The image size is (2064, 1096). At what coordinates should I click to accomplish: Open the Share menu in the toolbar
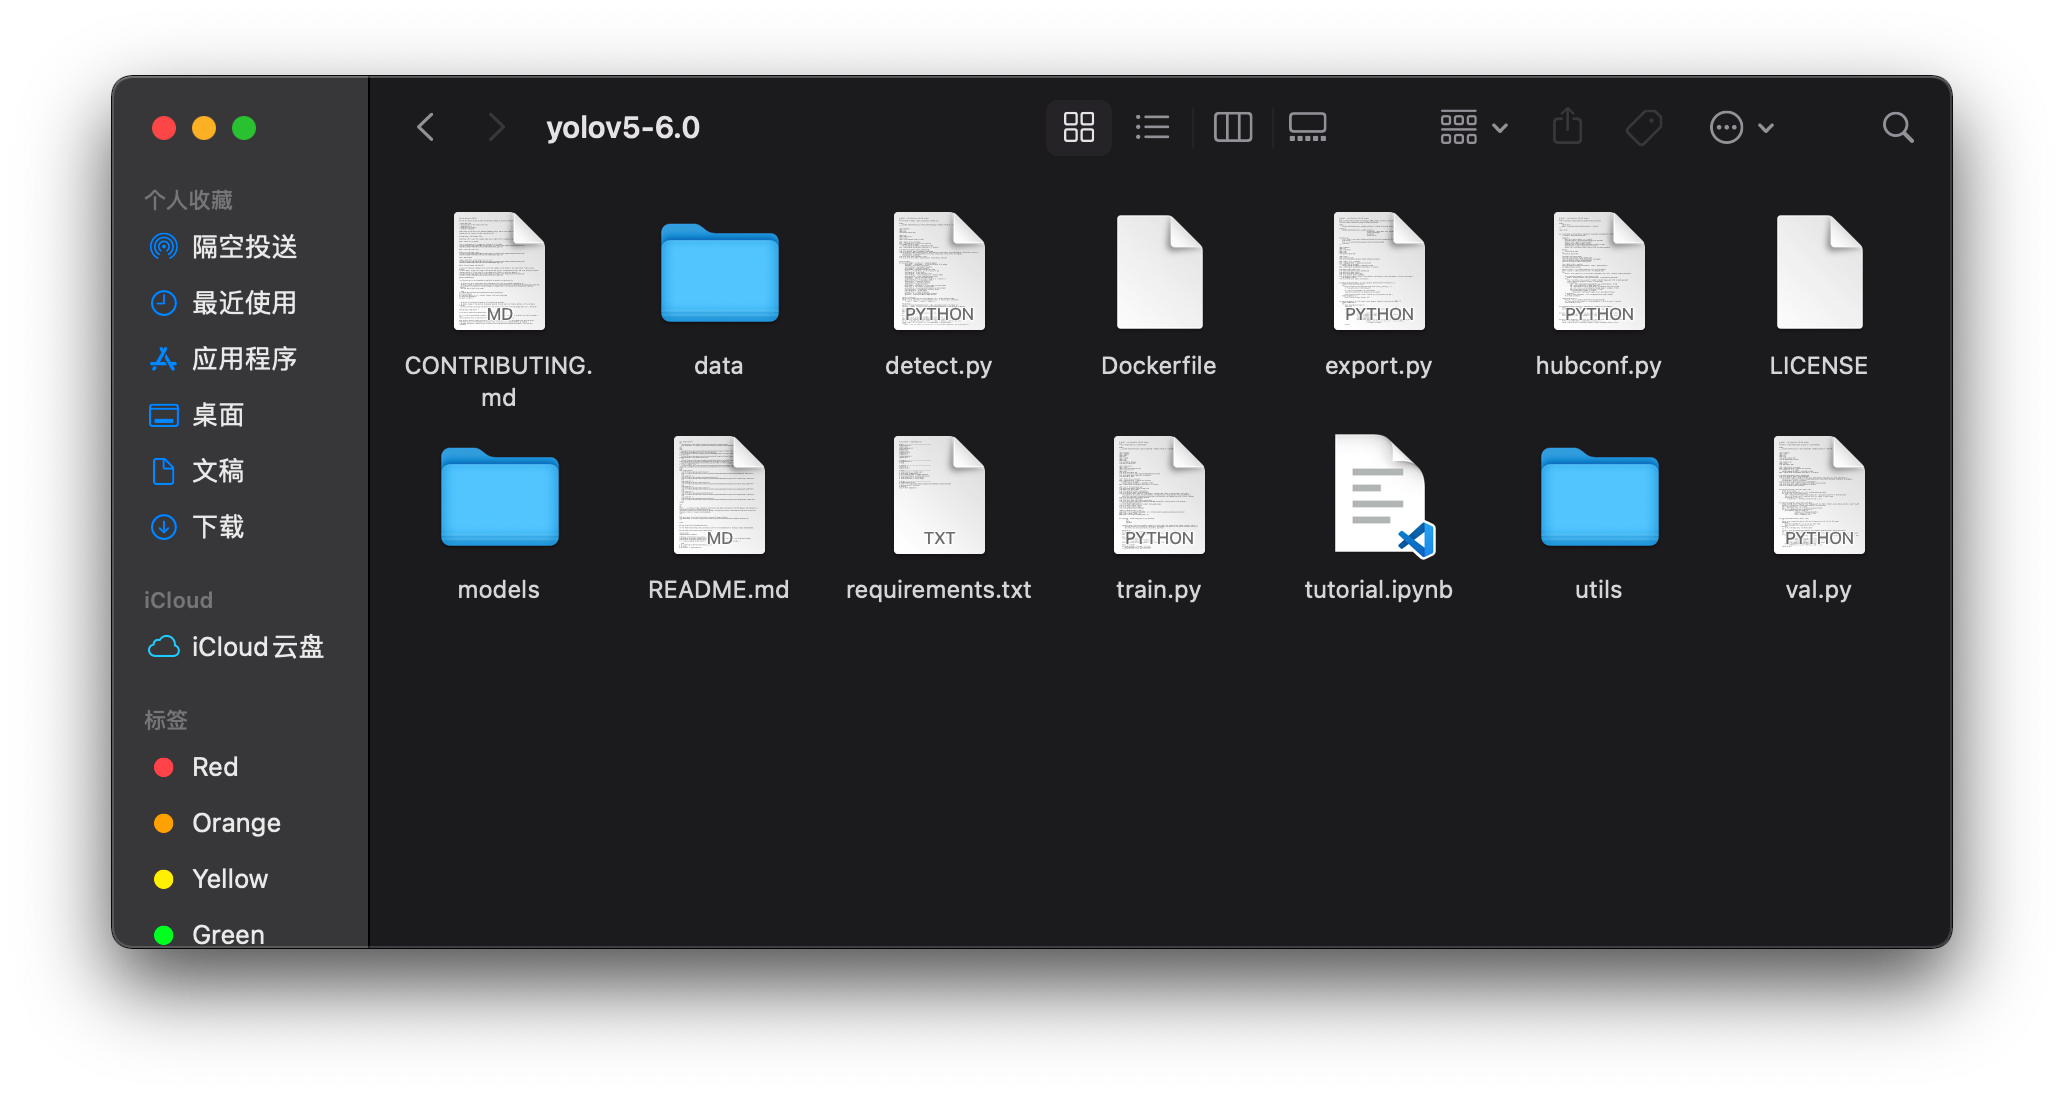1567,127
